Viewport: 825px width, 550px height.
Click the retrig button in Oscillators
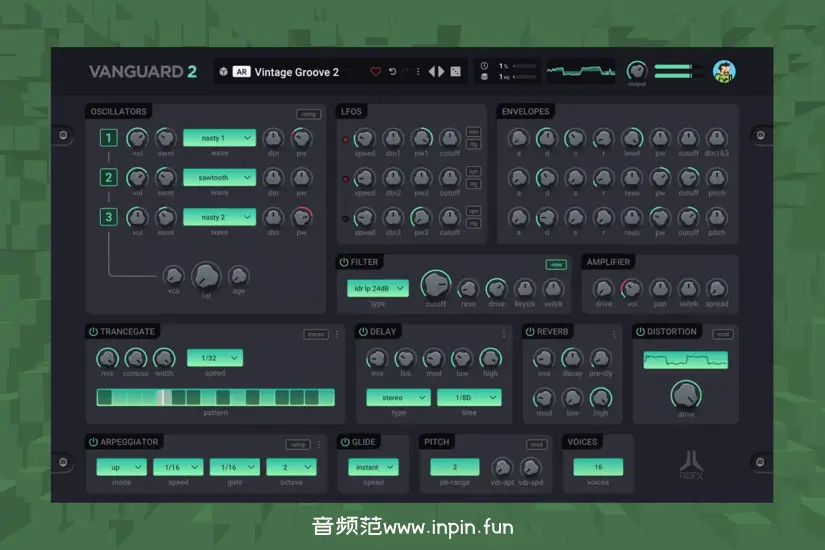click(x=308, y=114)
